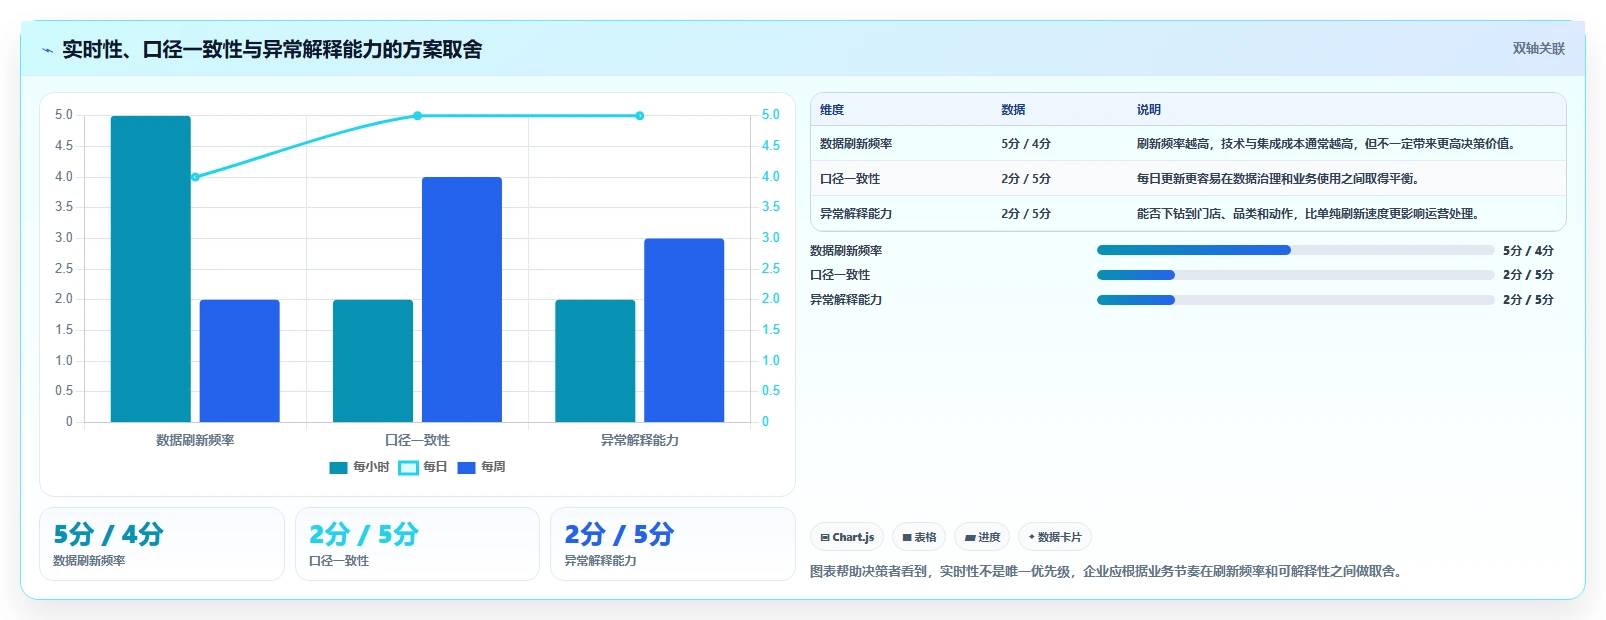Click the teal 每小时 bar for 异常解释能力
Image resolution: width=1606 pixels, height=620 pixels.
(x=595, y=361)
